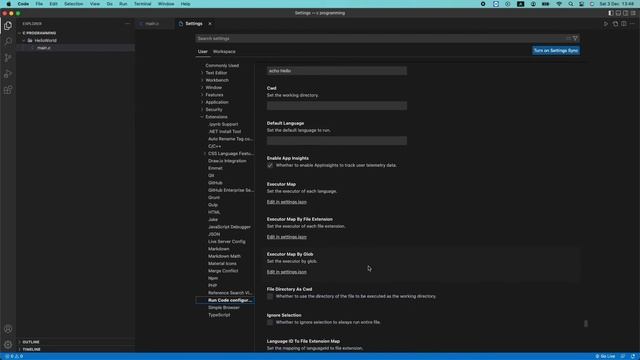Expand the Text Editor settings category
This screenshot has width=640, height=360.
click(202, 73)
